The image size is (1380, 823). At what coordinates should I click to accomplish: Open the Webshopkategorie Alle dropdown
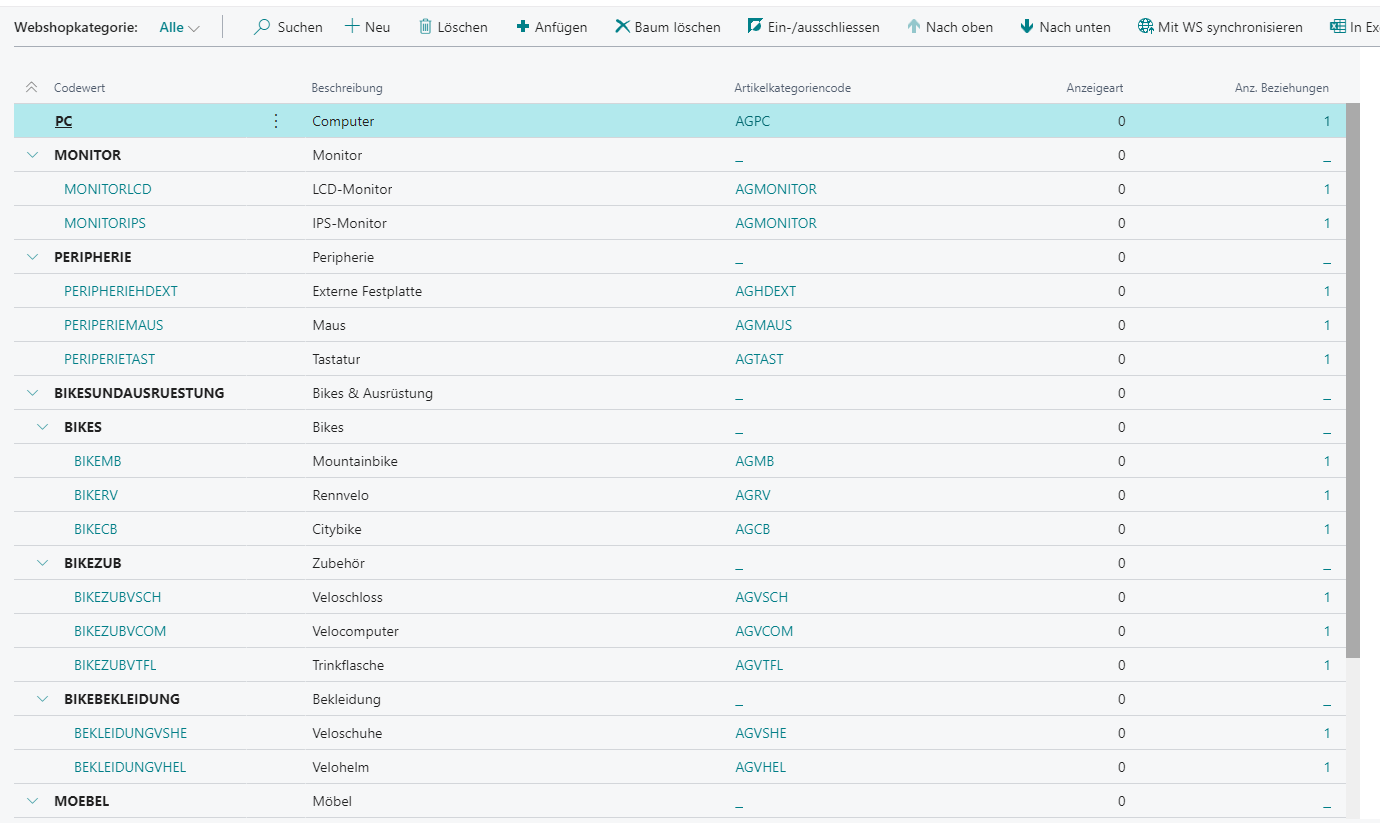pyautogui.click(x=180, y=27)
